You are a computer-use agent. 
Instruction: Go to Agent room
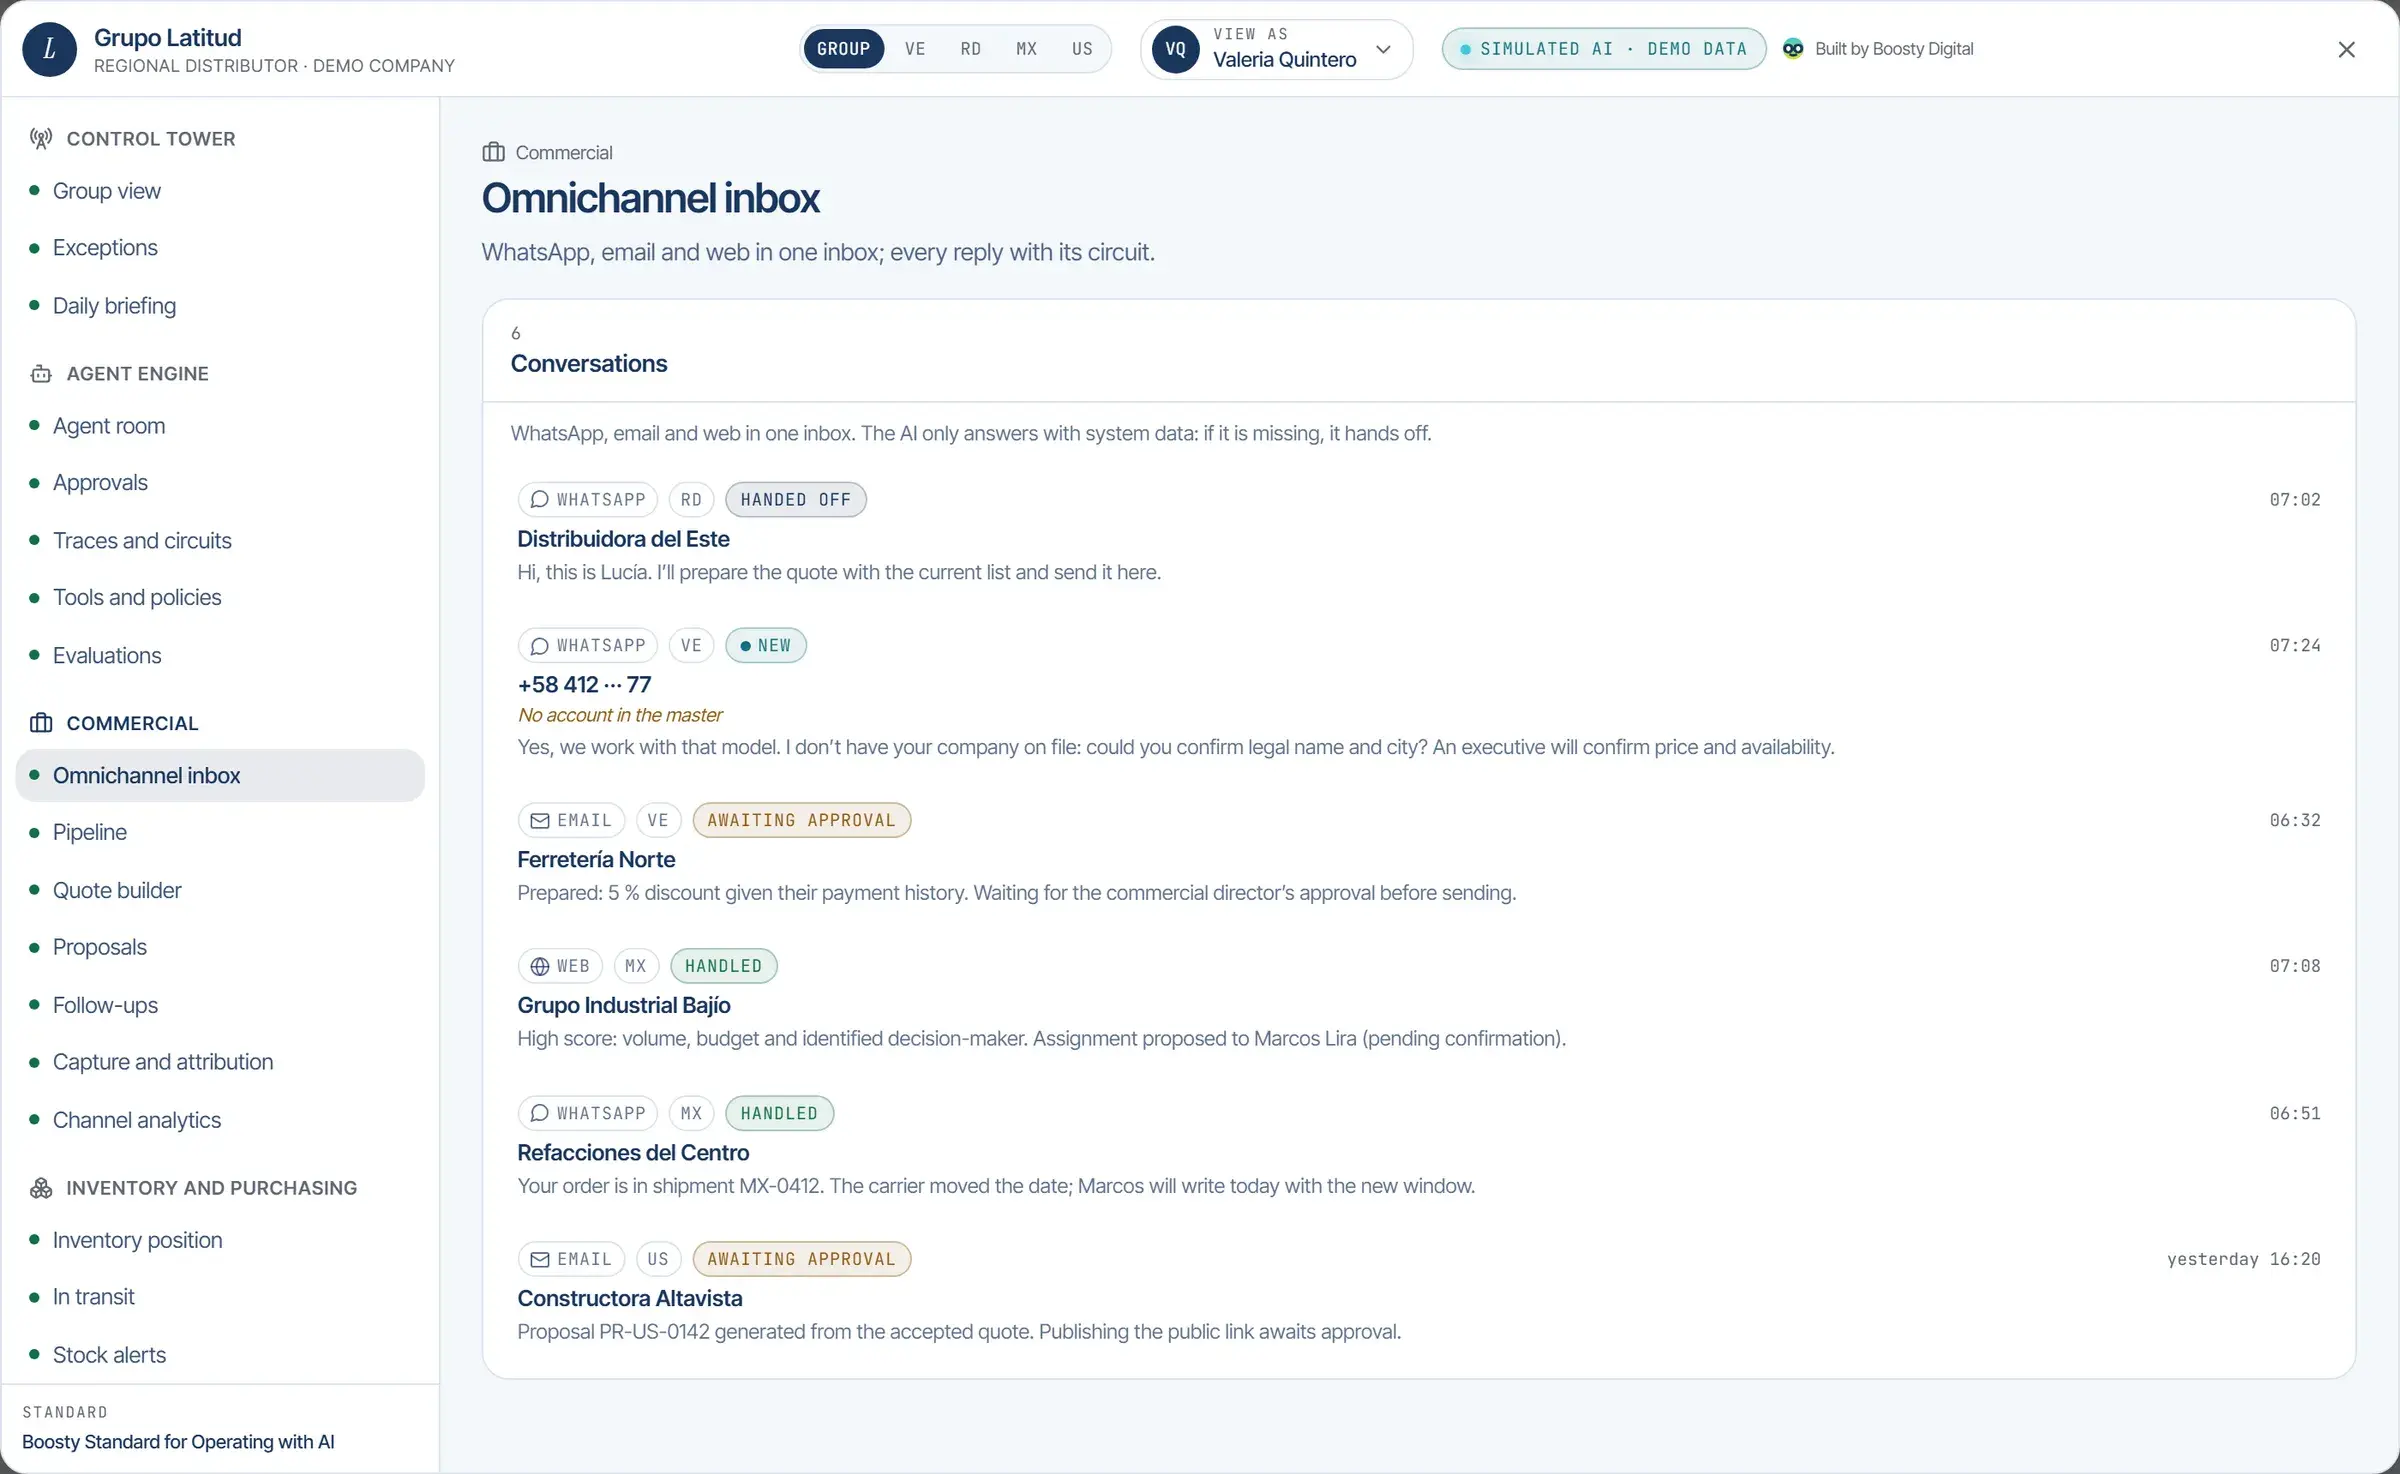click(220, 426)
